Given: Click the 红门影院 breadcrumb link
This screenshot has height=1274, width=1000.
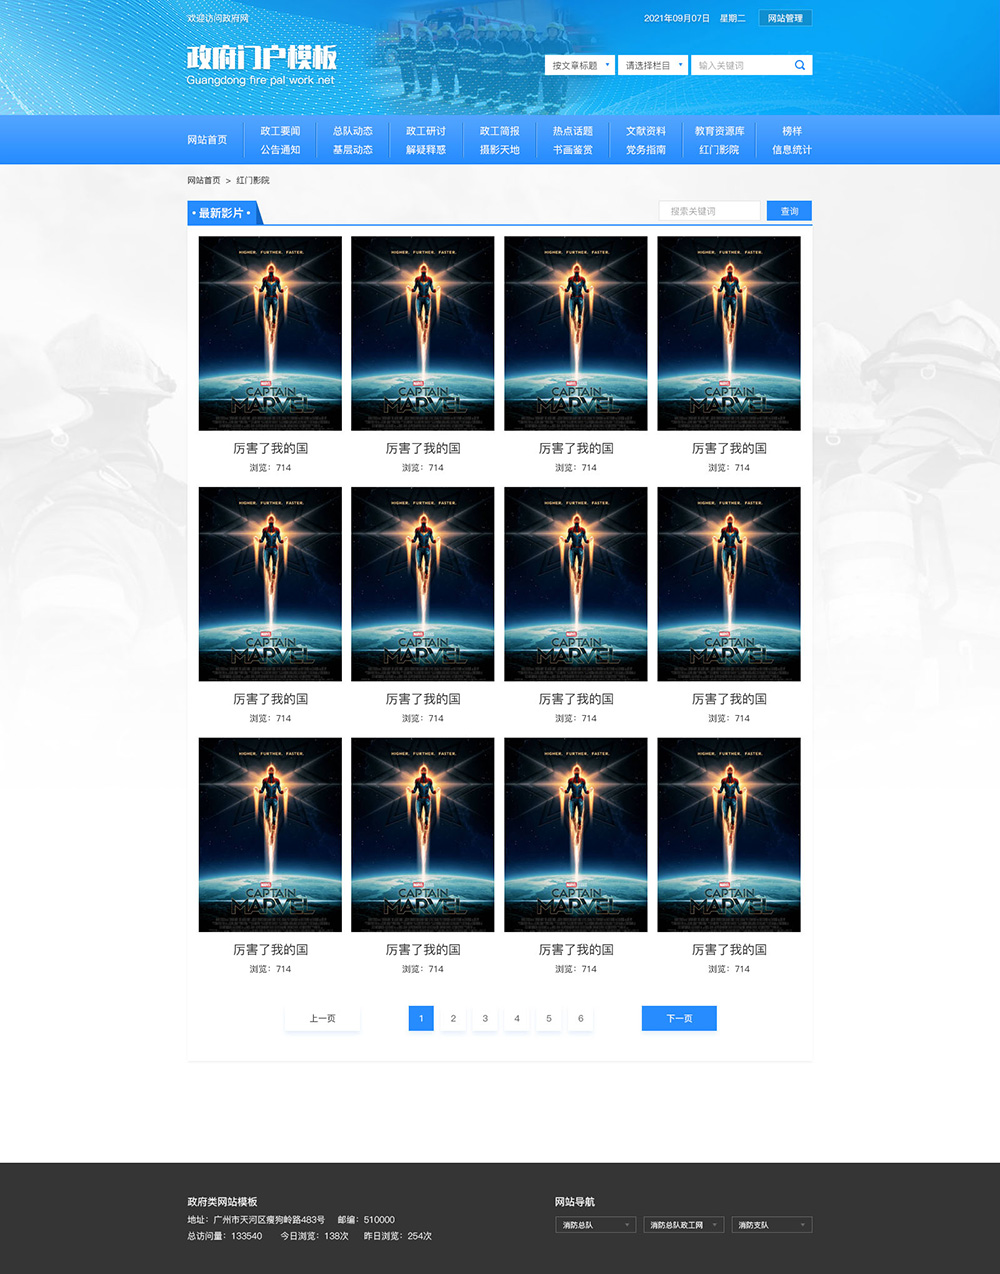Looking at the screenshot, I should tap(253, 181).
